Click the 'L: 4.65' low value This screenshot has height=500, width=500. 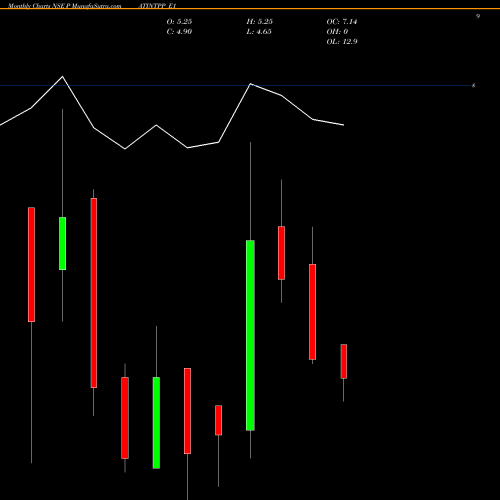click(x=259, y=32)
